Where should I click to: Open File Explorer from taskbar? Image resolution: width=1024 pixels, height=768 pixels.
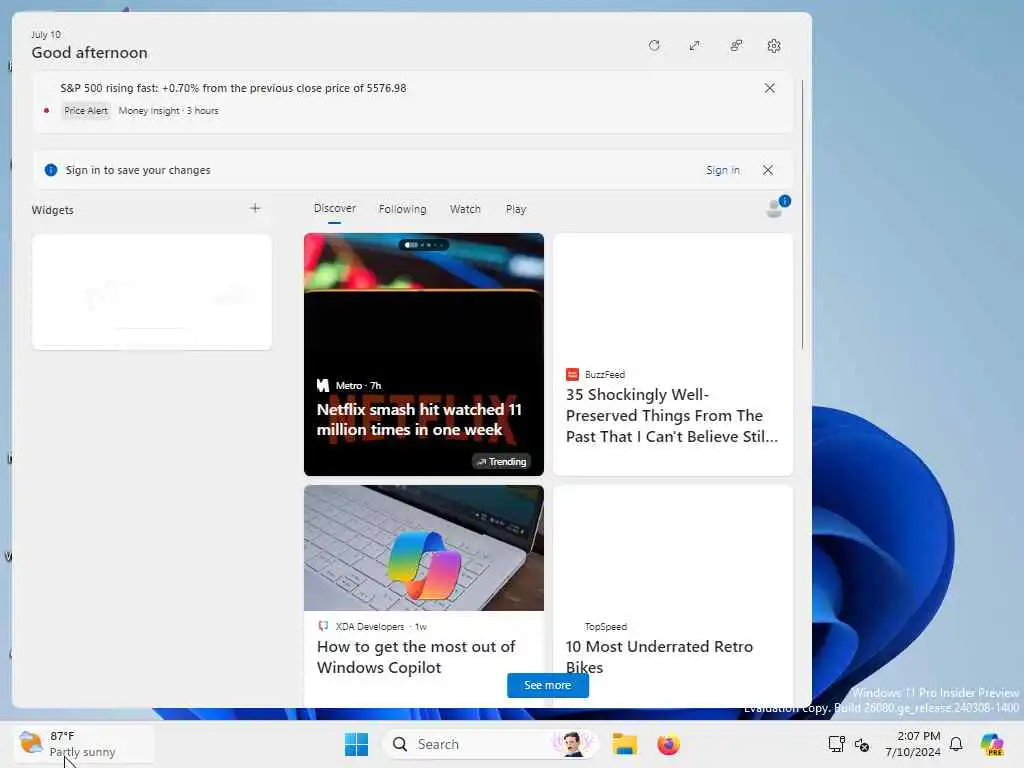point(624,744)
